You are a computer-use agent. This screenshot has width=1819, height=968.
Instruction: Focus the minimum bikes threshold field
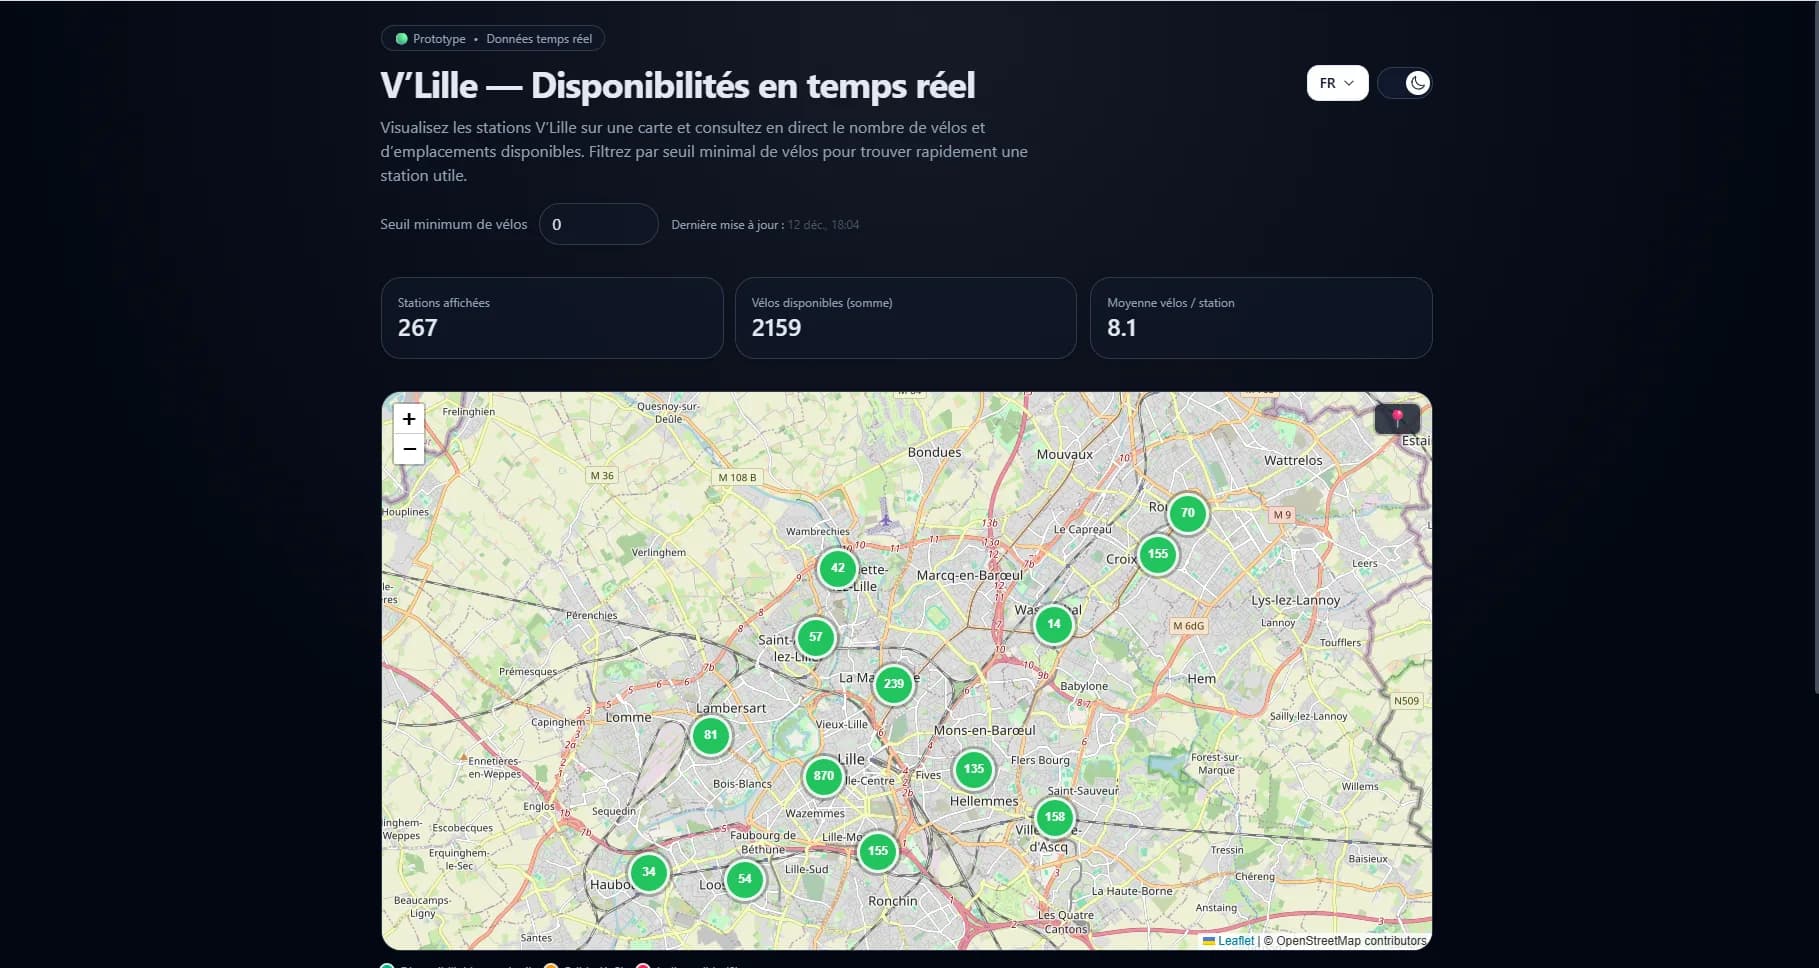598,224
